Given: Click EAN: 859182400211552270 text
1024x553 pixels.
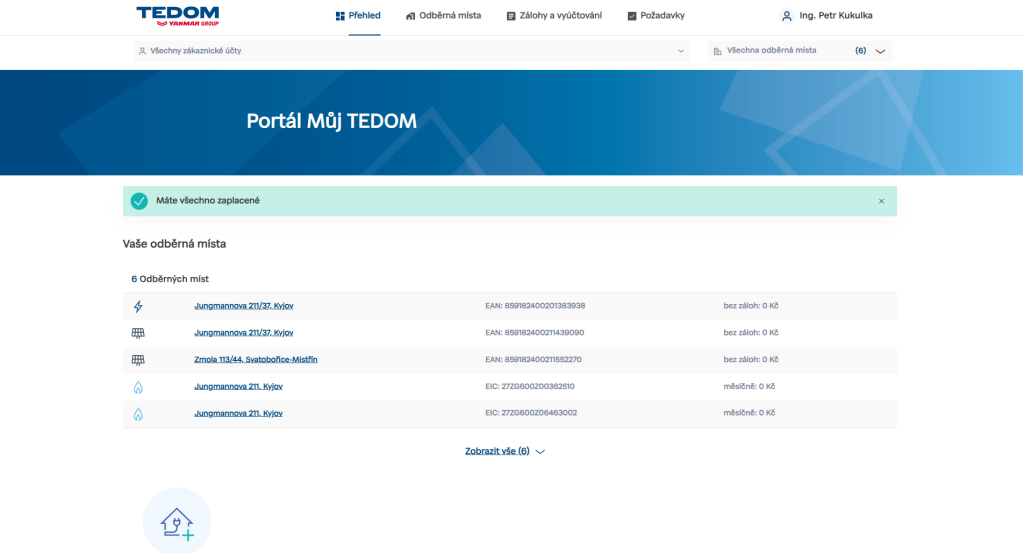Looking at the screenshot, I should pos(533,359).
